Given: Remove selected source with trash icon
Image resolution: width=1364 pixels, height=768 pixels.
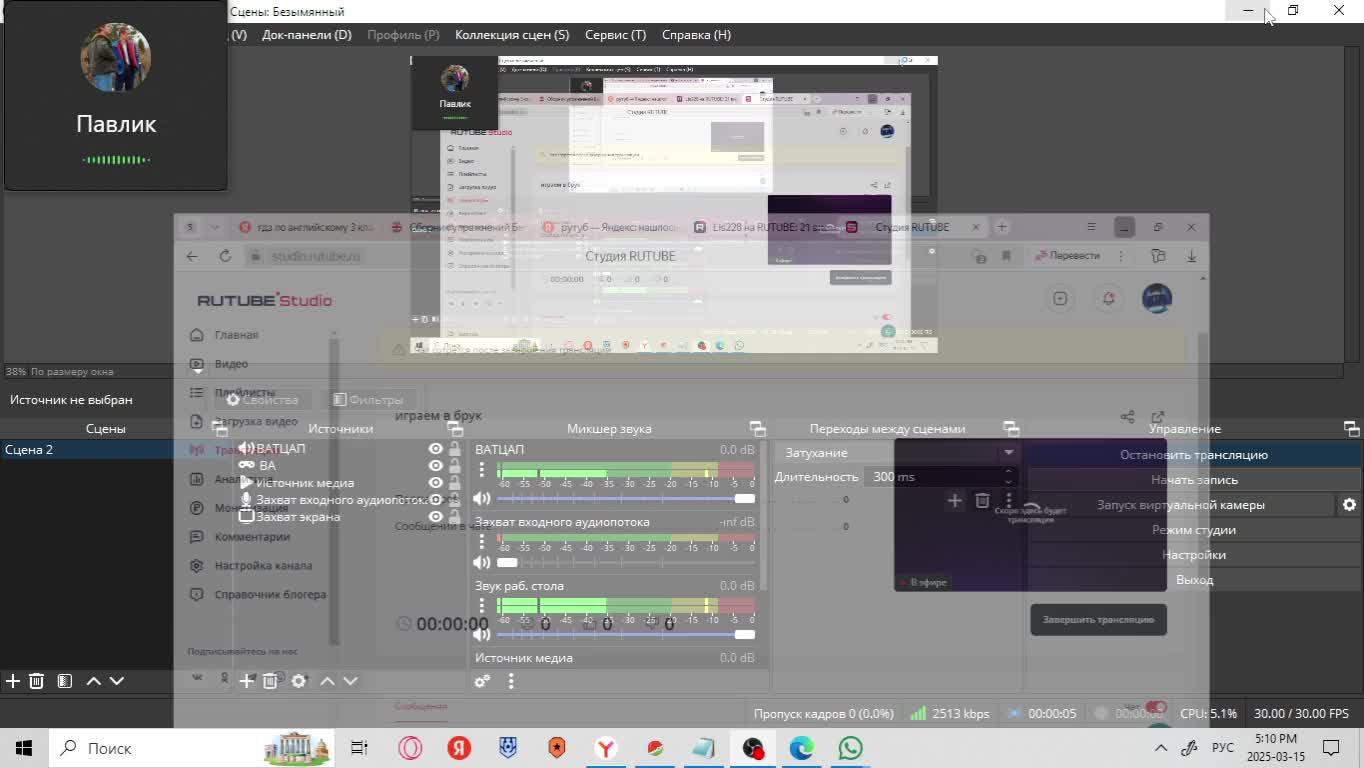Looking at the screenshot, I should point(270,681).
